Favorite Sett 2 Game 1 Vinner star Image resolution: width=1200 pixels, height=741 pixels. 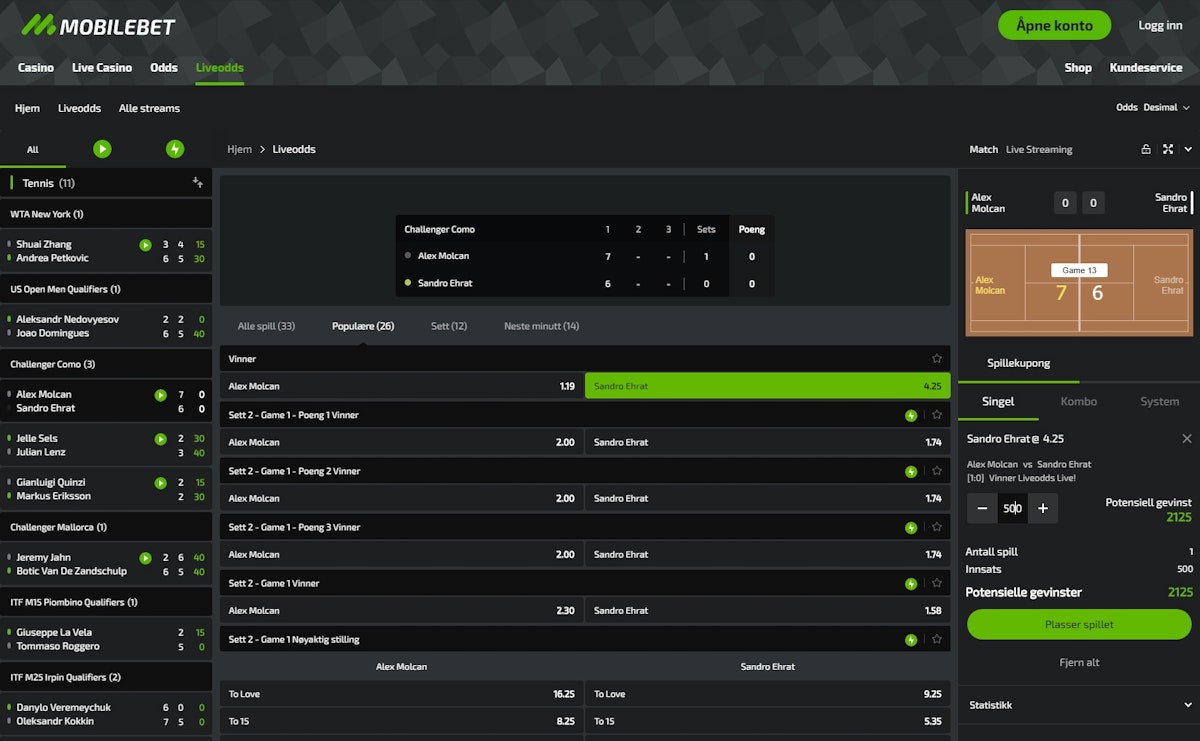point(937,583)
